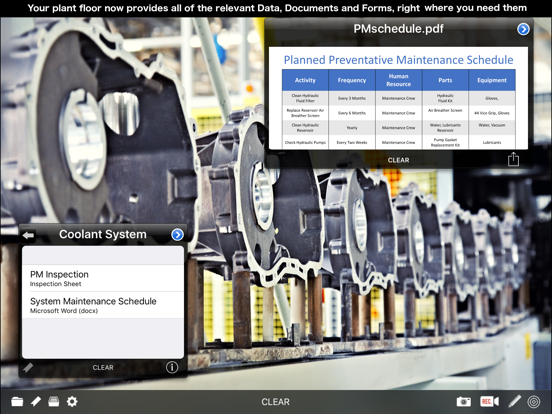Select Equipment column header in schedule
The height and width of the screenshot is (414, 552).
tap(492, 80)
